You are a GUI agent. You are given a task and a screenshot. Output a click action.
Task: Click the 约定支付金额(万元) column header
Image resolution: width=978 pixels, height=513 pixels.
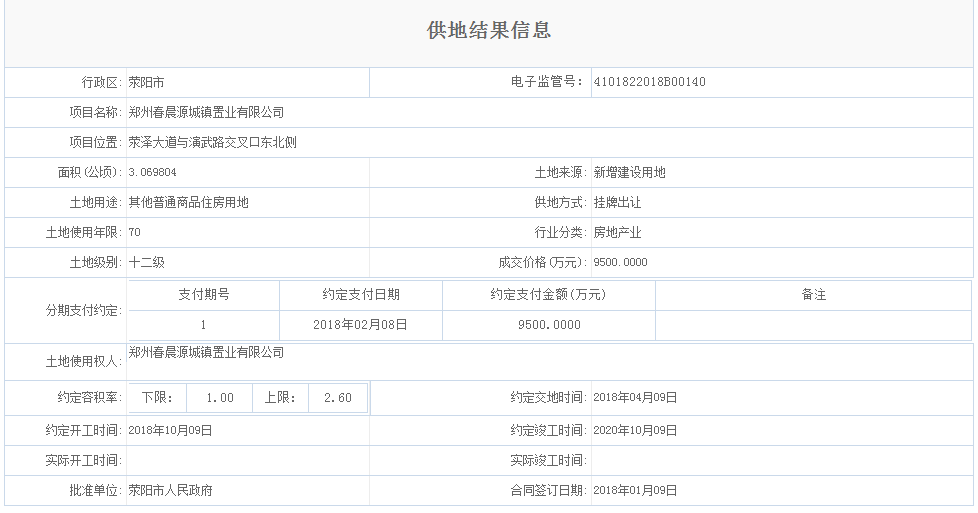tap(548, 295)
